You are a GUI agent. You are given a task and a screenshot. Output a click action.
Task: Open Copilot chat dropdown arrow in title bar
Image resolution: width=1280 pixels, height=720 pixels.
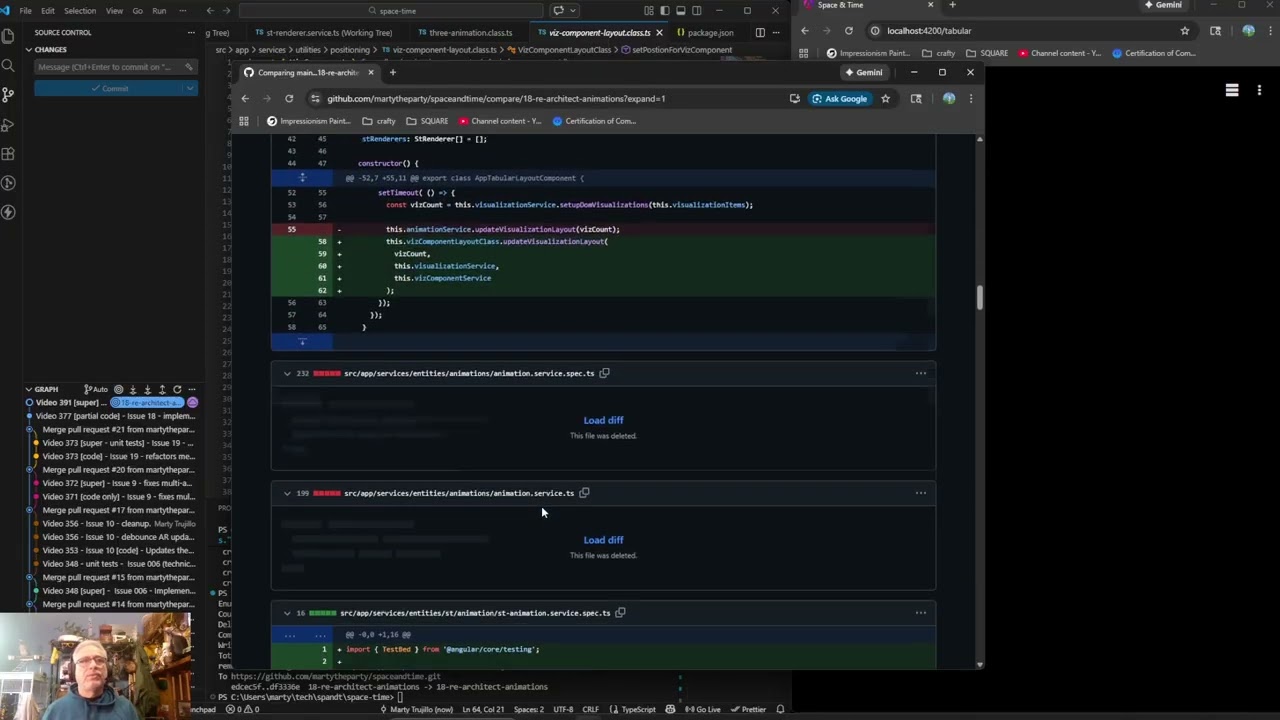coord(574,11)
